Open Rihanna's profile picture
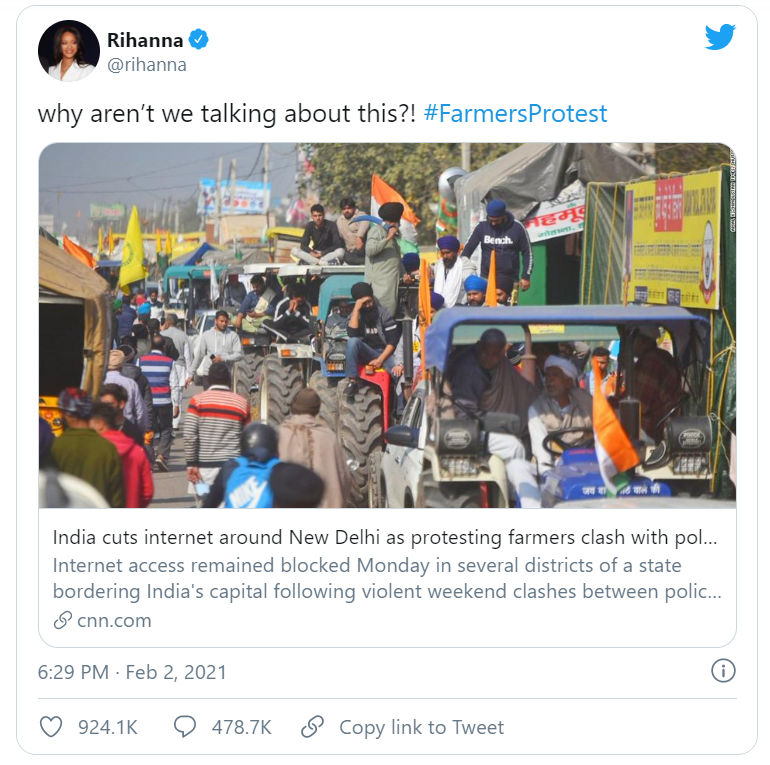 tap(69, 51)
